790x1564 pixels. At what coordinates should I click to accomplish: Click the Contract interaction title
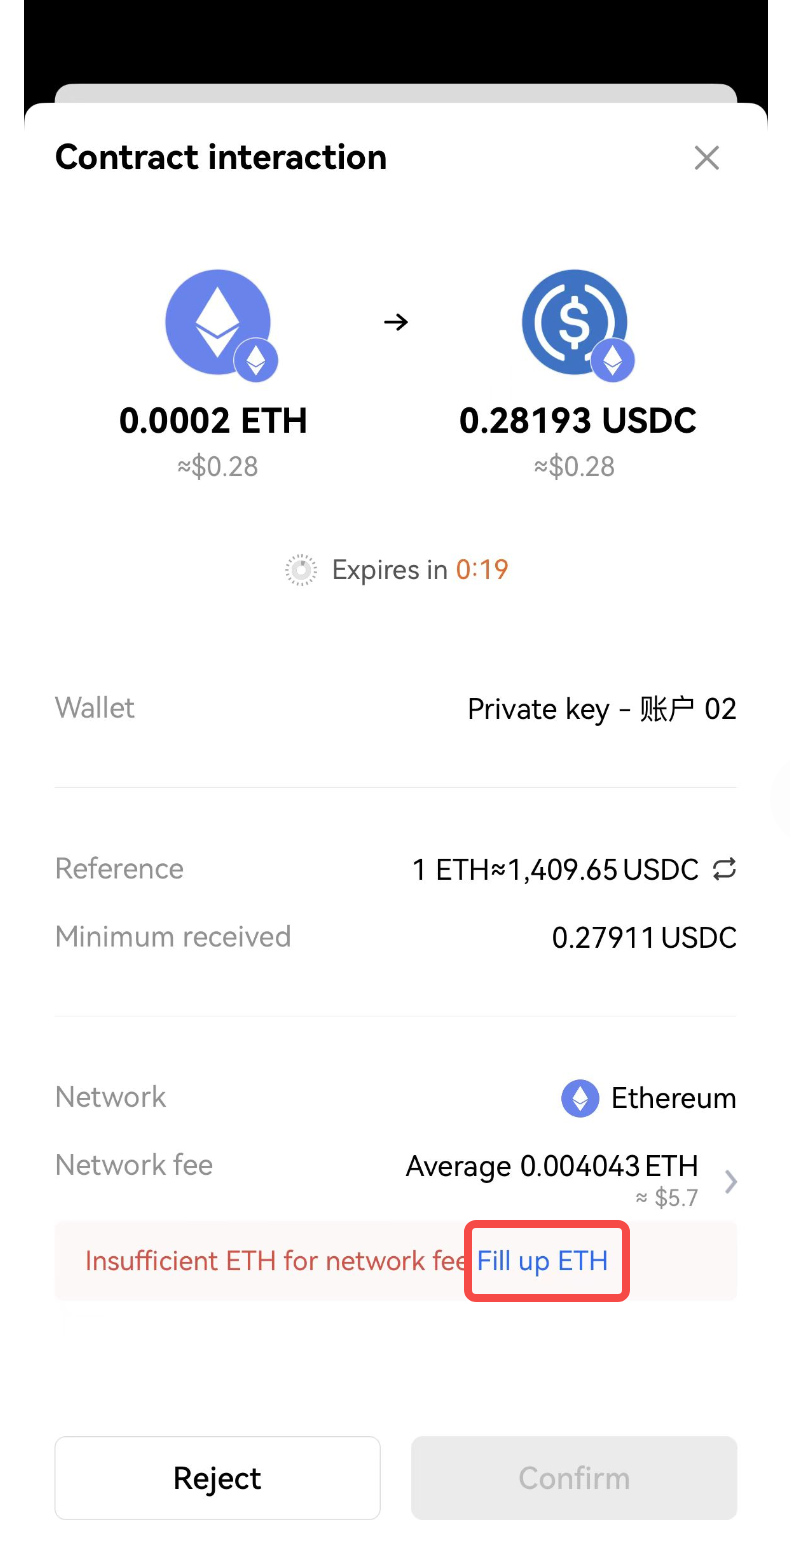(221, 157)
